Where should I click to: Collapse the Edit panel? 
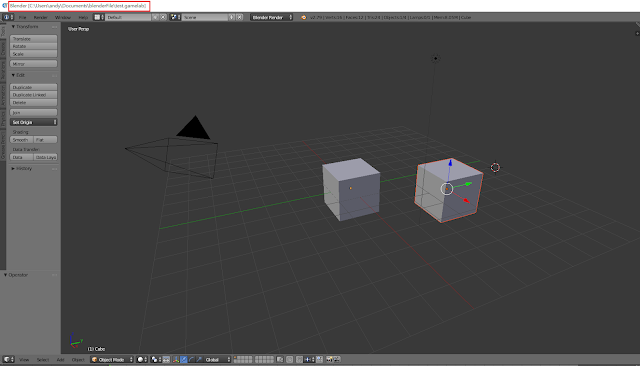(13, 75)
